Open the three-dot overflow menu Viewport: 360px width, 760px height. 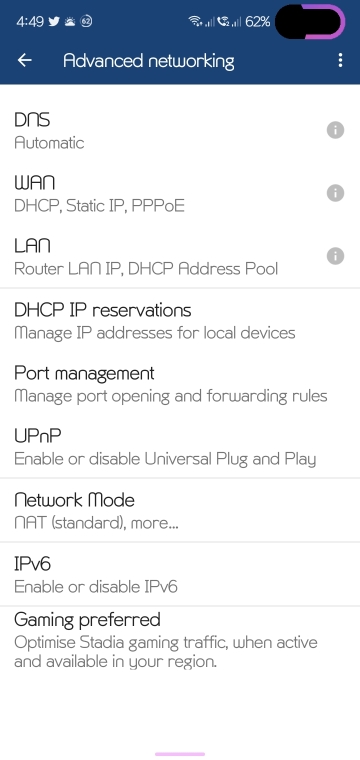click(x=340, y=60)
